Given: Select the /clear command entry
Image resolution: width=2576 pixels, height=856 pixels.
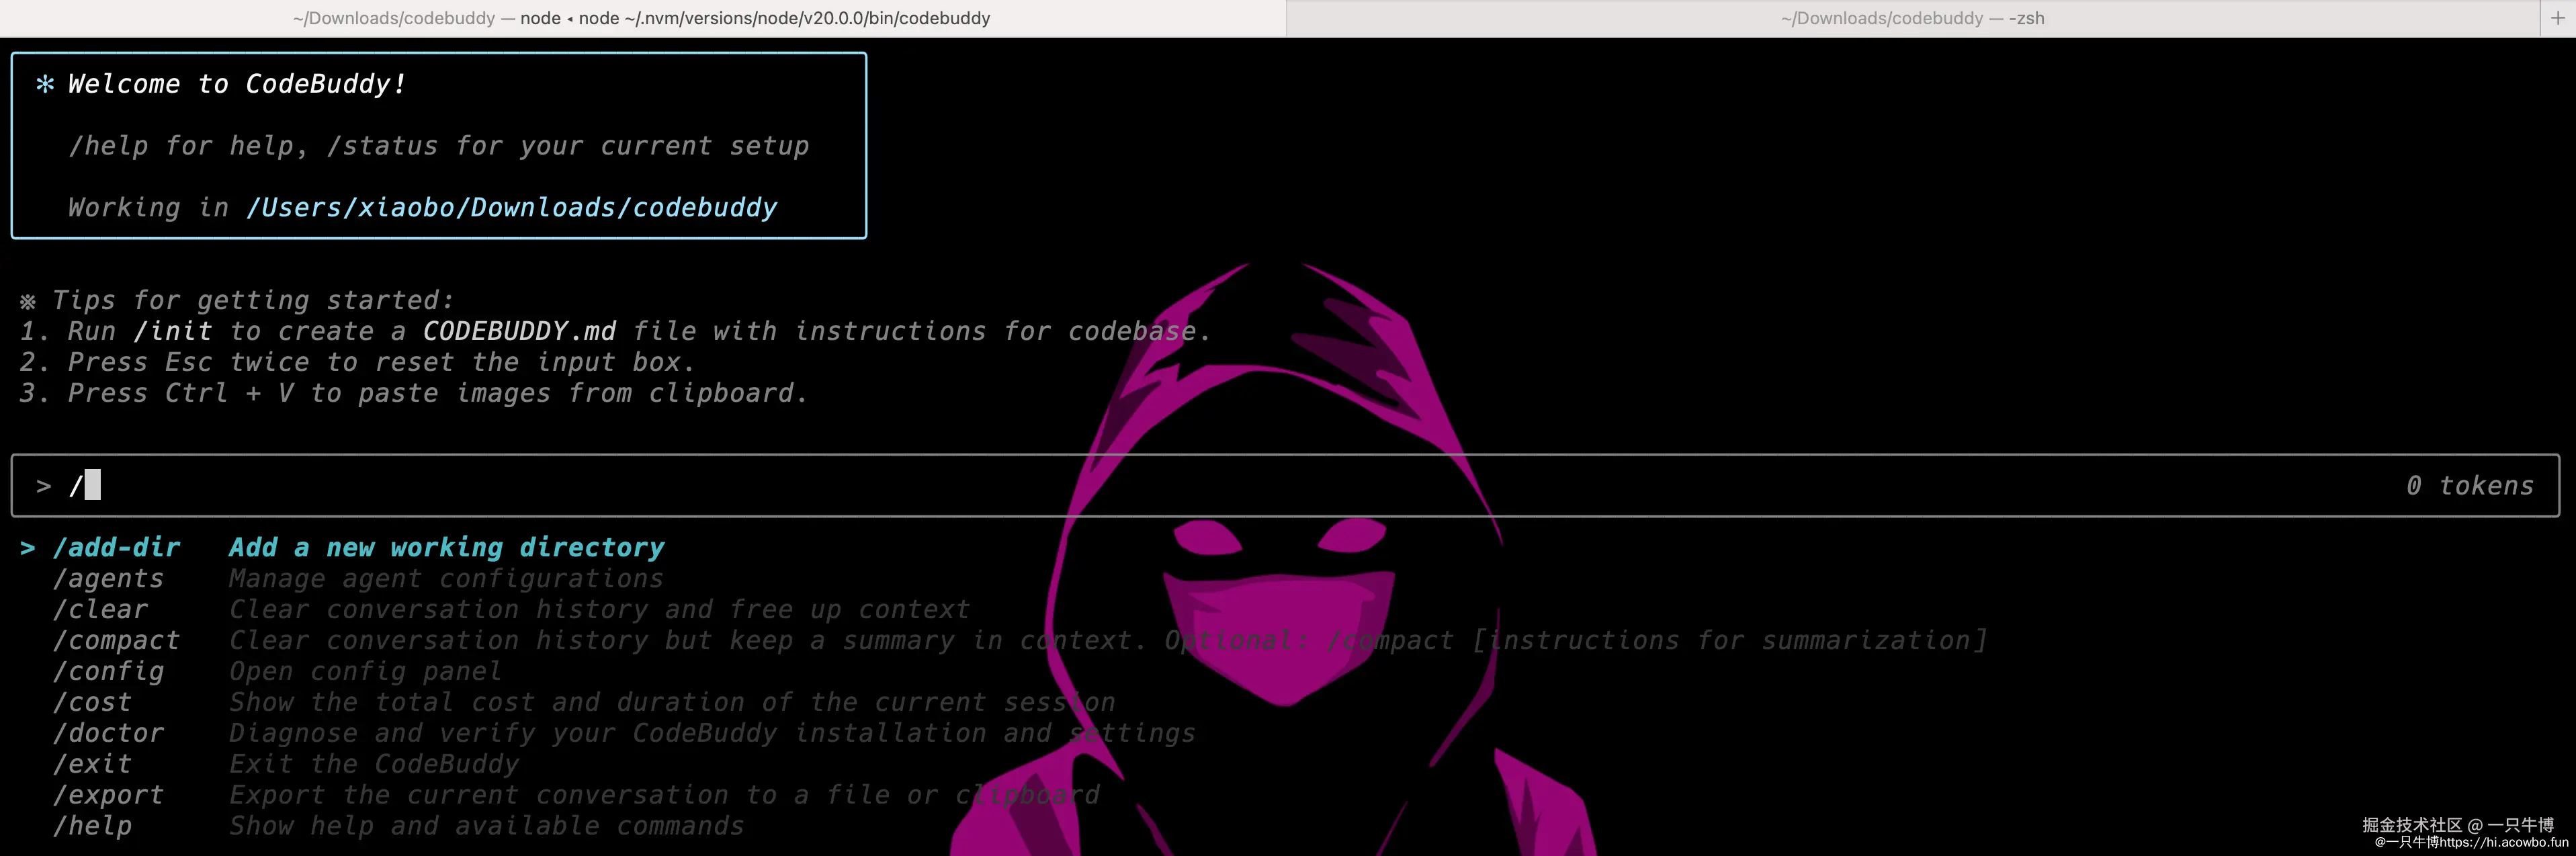Looking at the screenshot, I should [x=100, y=610].
